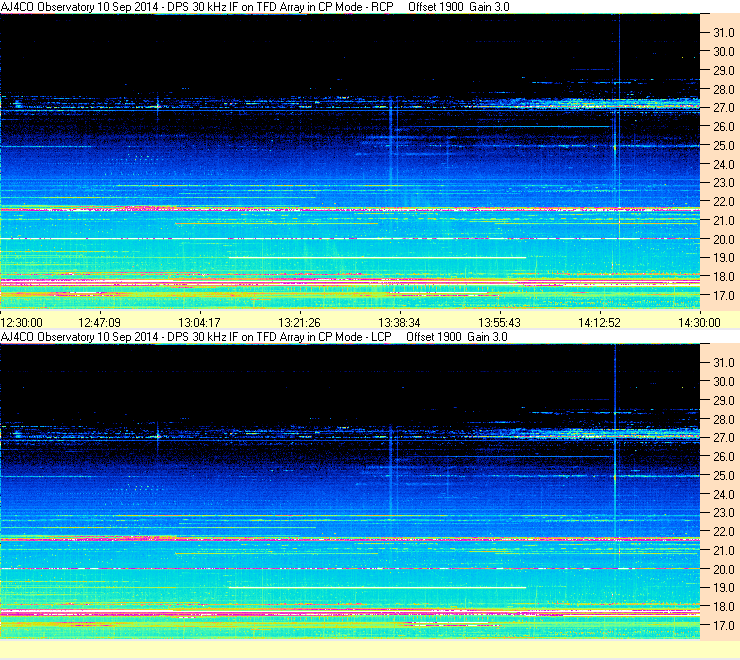This screenshot has height=660, width=740.
Task: Click the 18.0 frequency label on LCP plot
Action: coord(724,607)
